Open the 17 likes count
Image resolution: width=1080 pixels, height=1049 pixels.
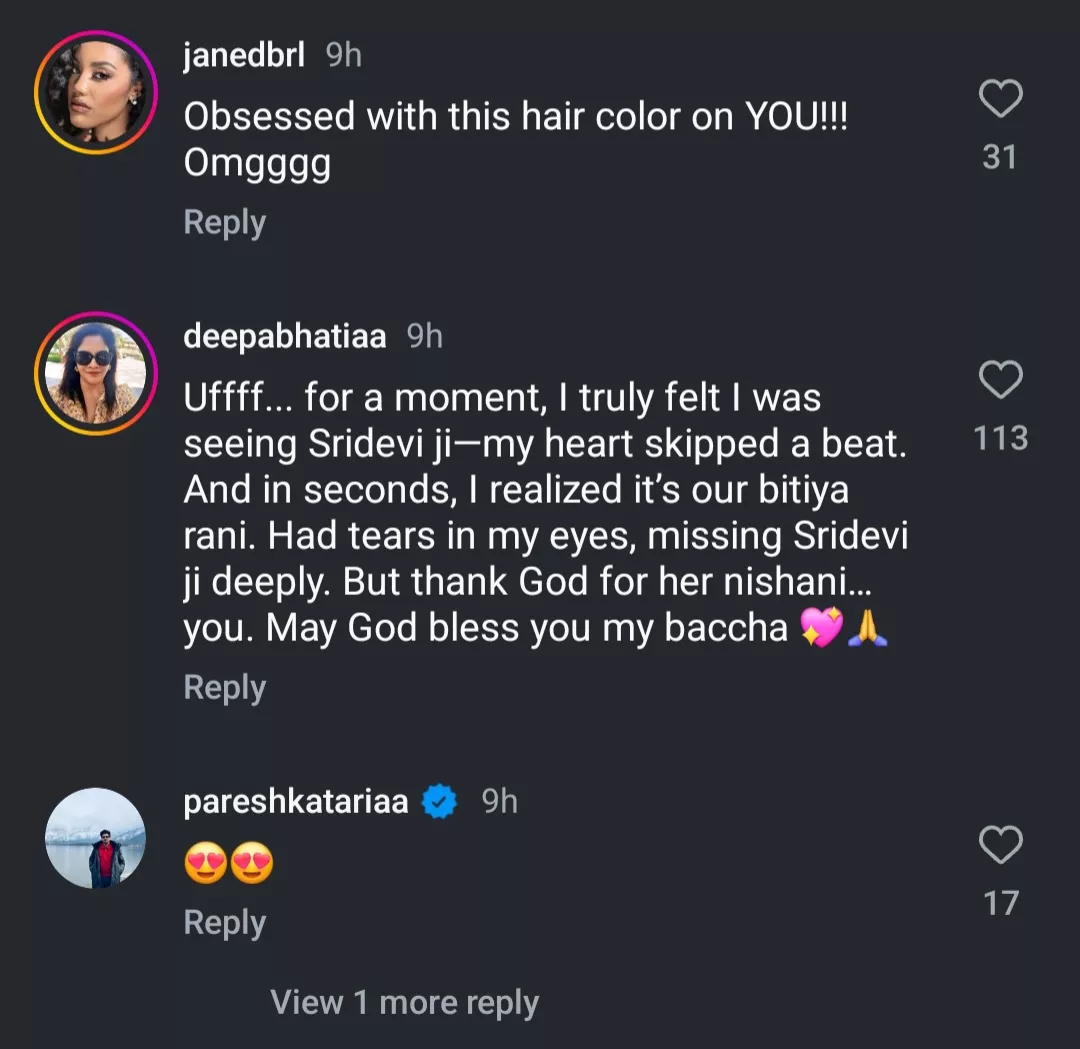(1000, 903)
